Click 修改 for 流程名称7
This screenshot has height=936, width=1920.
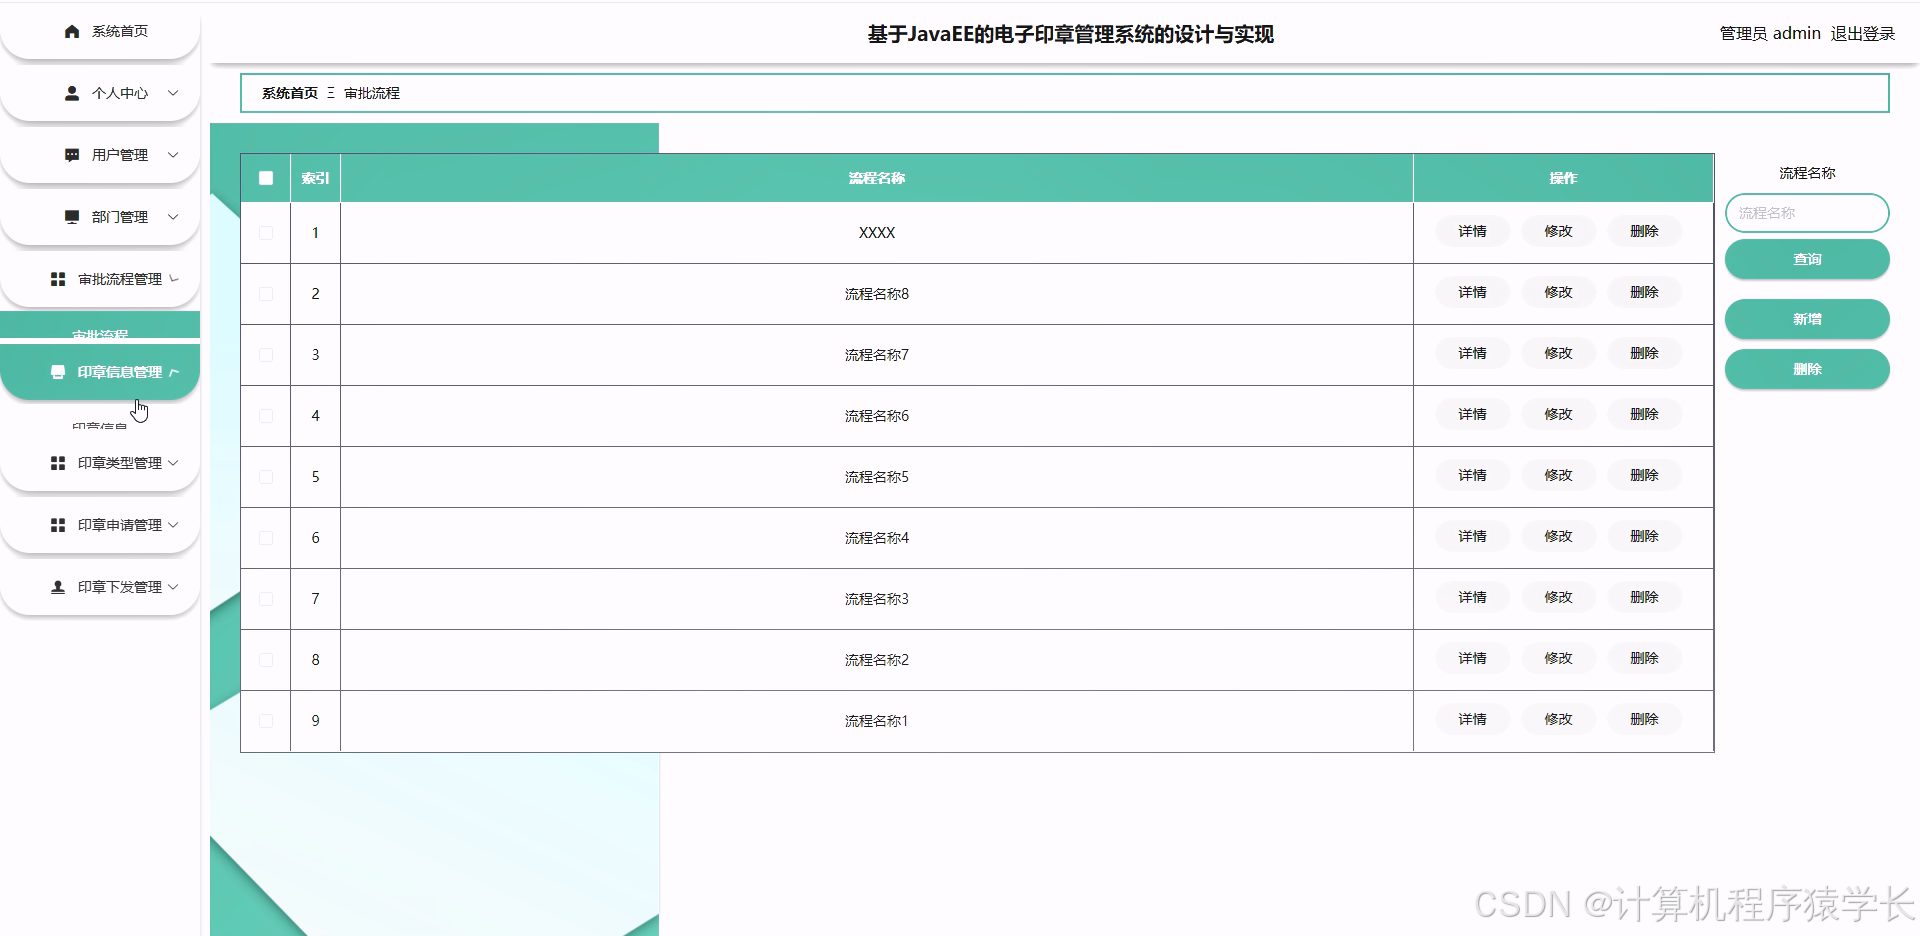(1558, 353)
